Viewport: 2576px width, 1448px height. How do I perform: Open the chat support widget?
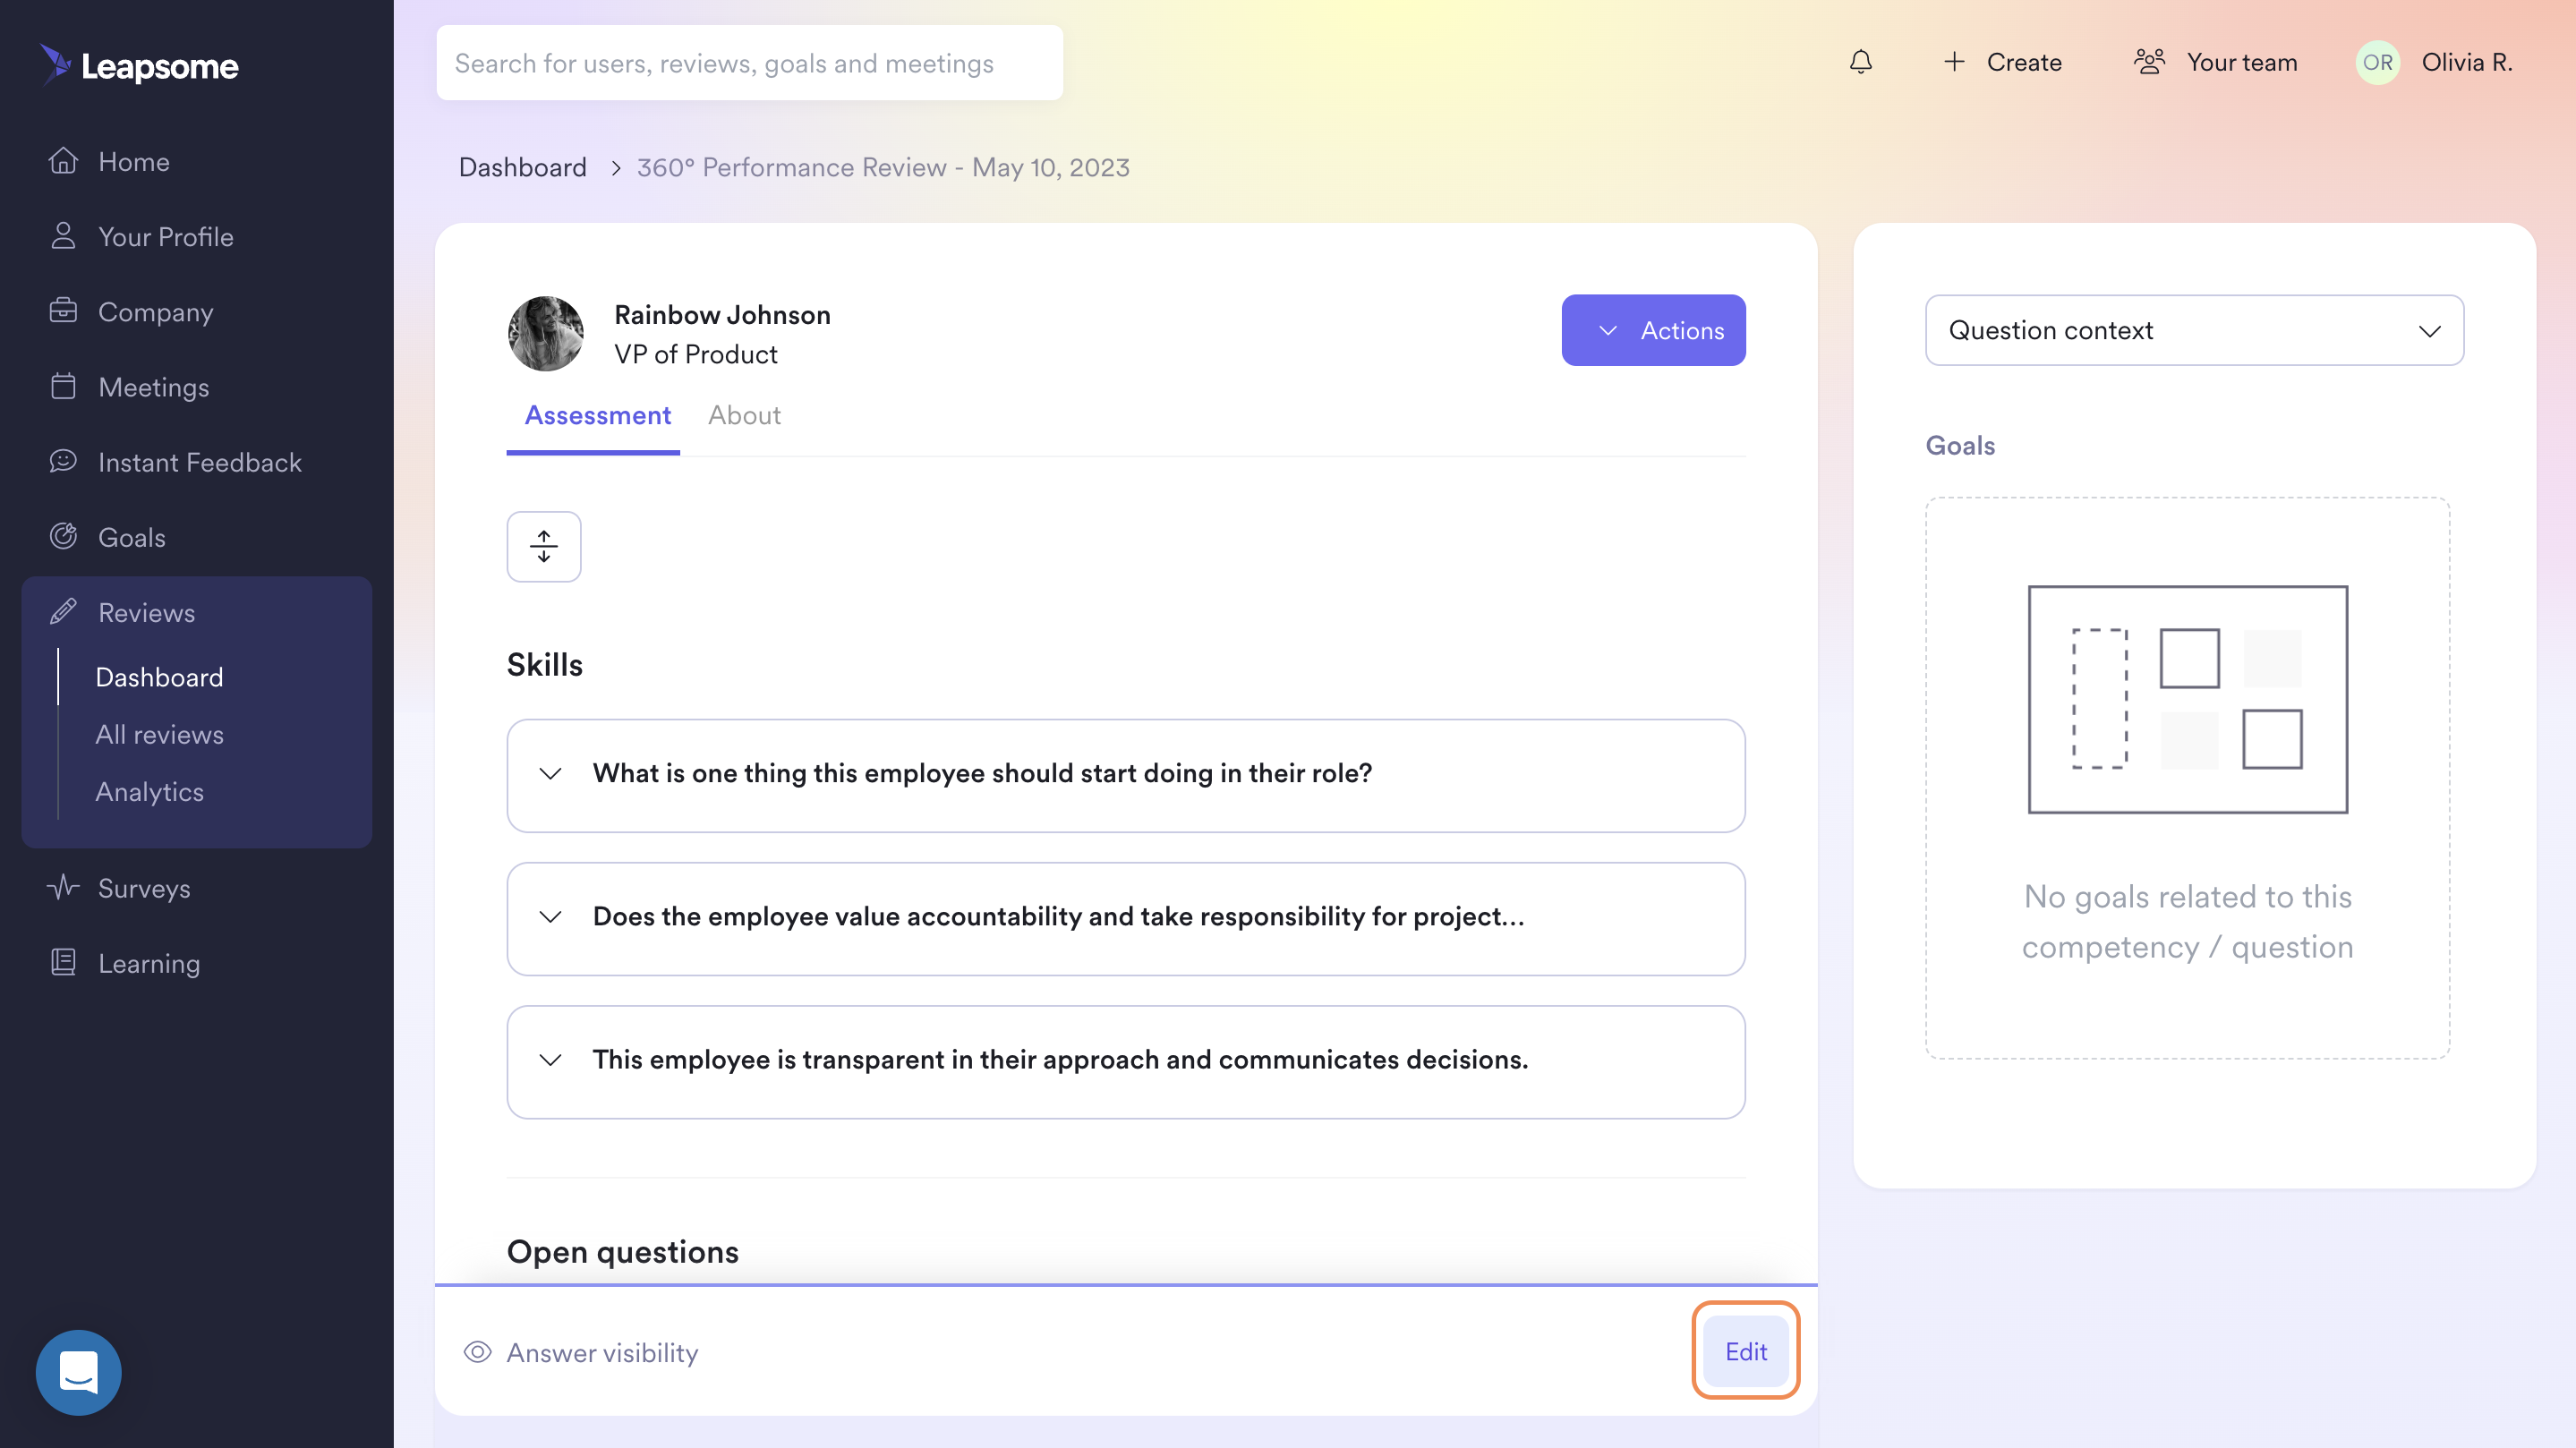pos(78,1372)
